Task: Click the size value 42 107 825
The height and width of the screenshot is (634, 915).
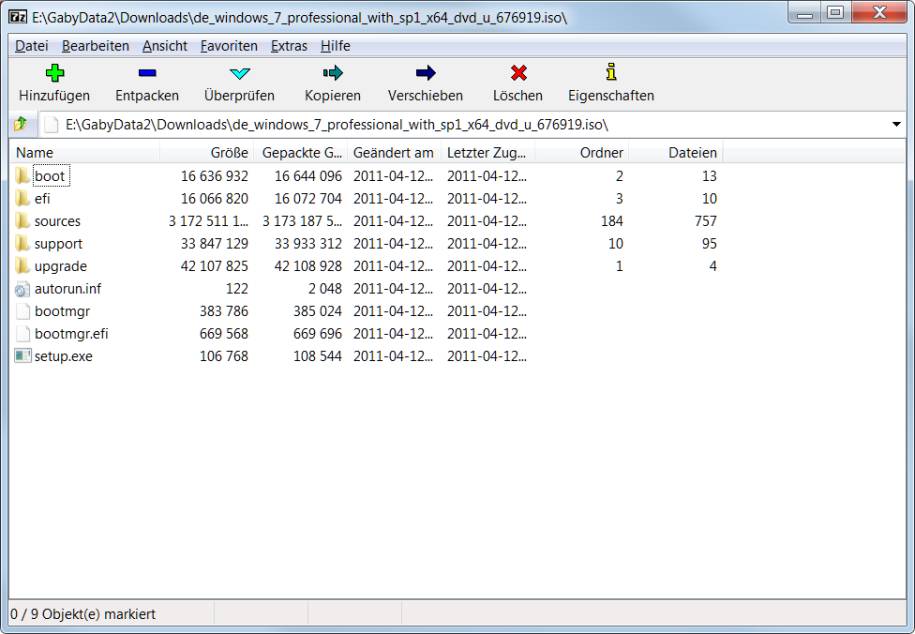Action: pyautogui.click(x=214, y=266)
